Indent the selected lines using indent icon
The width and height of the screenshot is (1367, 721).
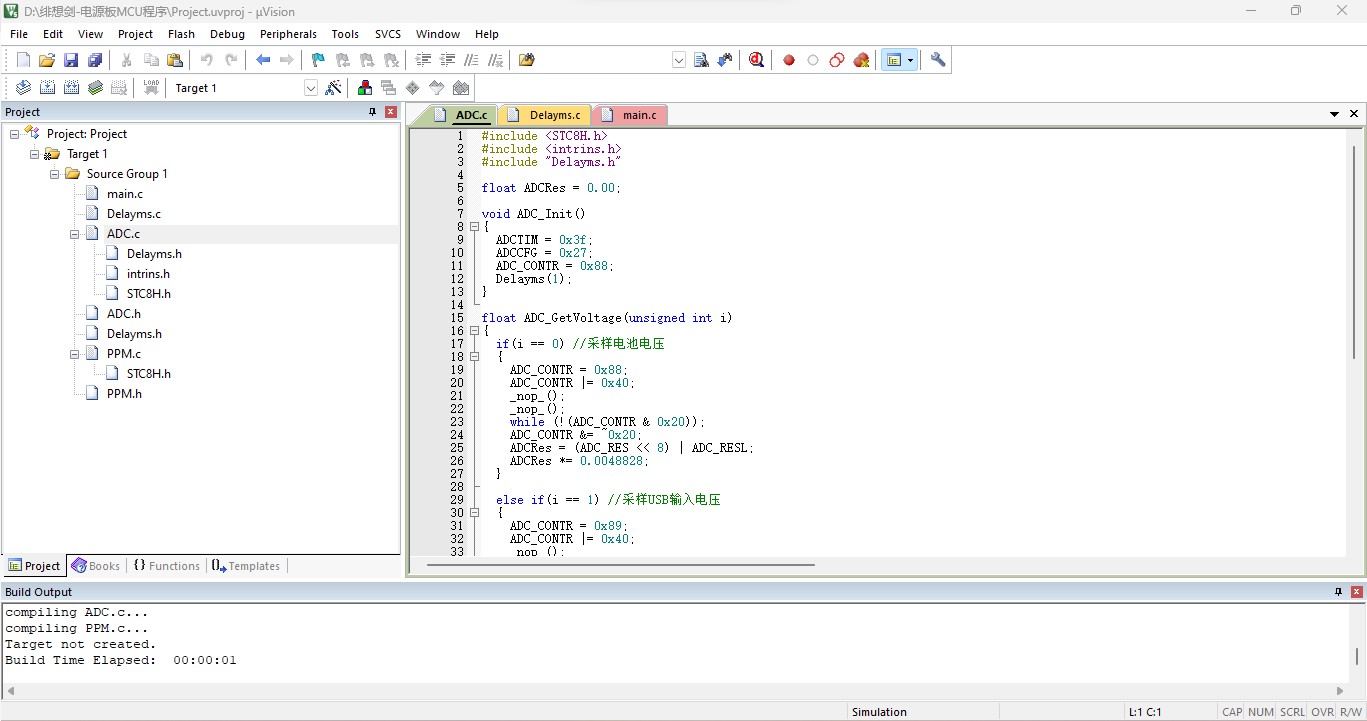point(423,60)
